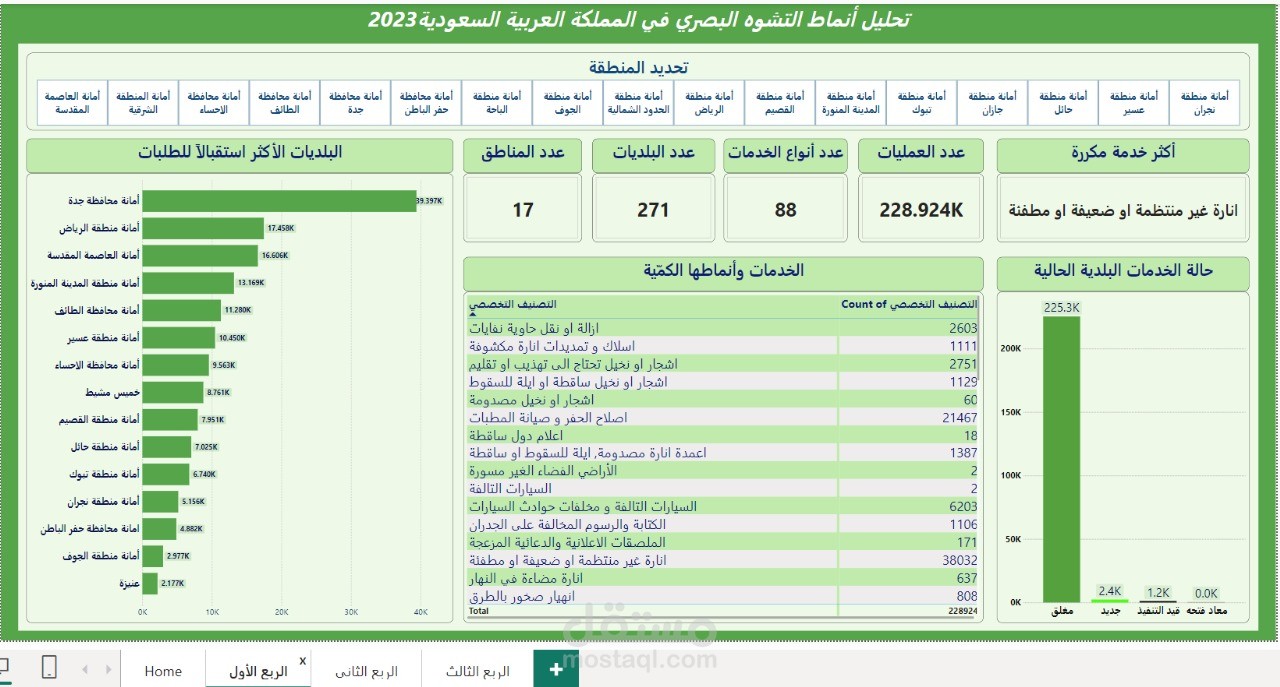Click الخدمات وأنماطها الكمّية table title
This screenshot has height=687, width=1280.
pos(723,271)
